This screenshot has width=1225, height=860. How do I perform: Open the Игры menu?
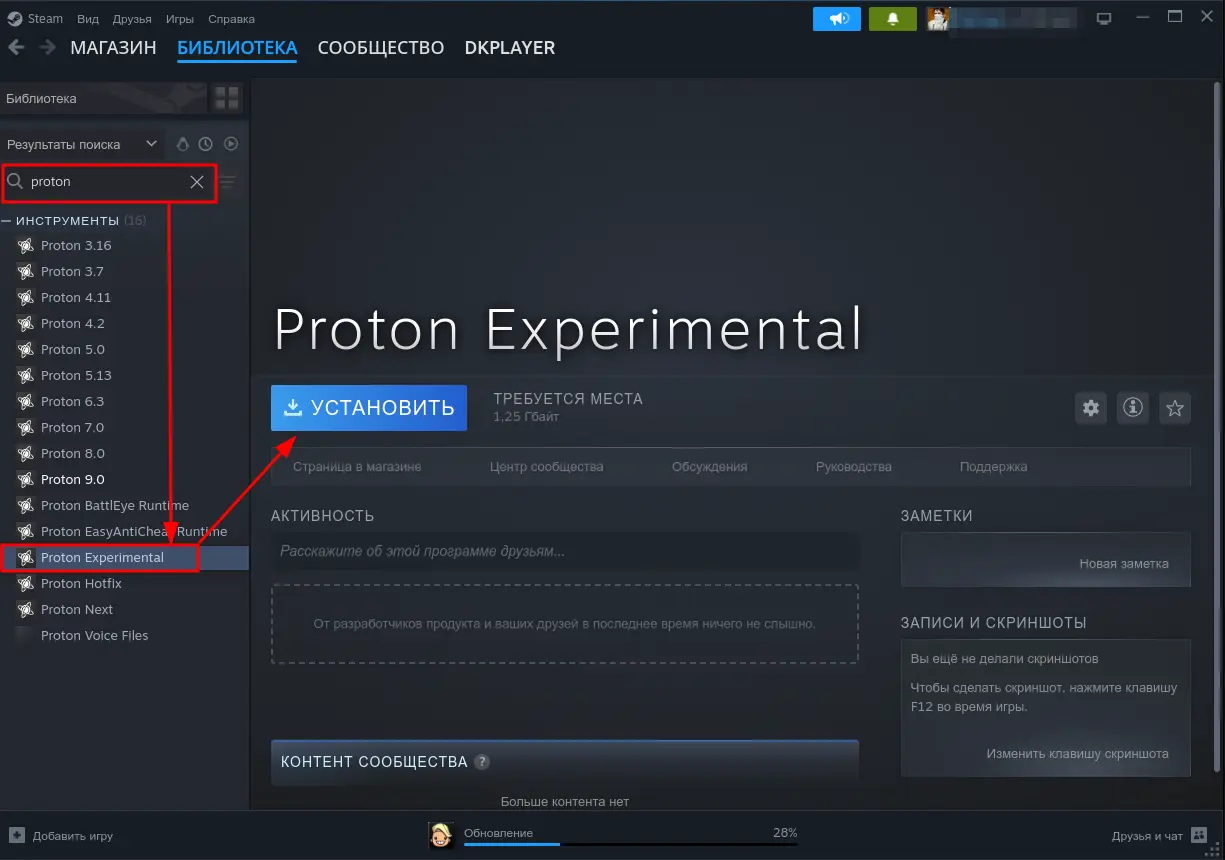pyautogui.click(x=180, y=19)
